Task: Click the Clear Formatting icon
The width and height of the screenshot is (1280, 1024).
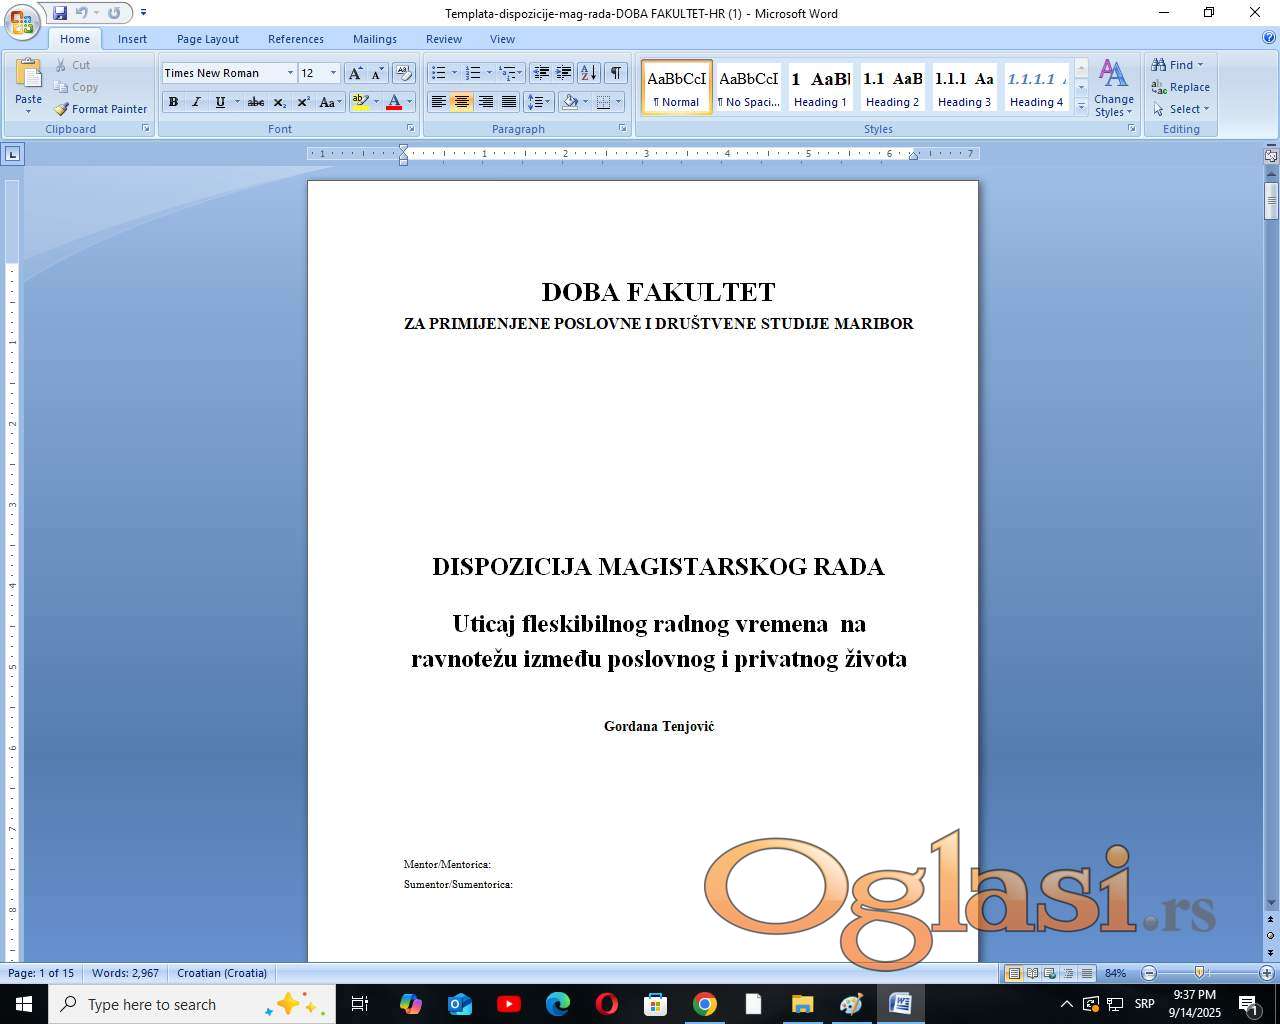Action: pyautogui.click(x=403, y=73)
